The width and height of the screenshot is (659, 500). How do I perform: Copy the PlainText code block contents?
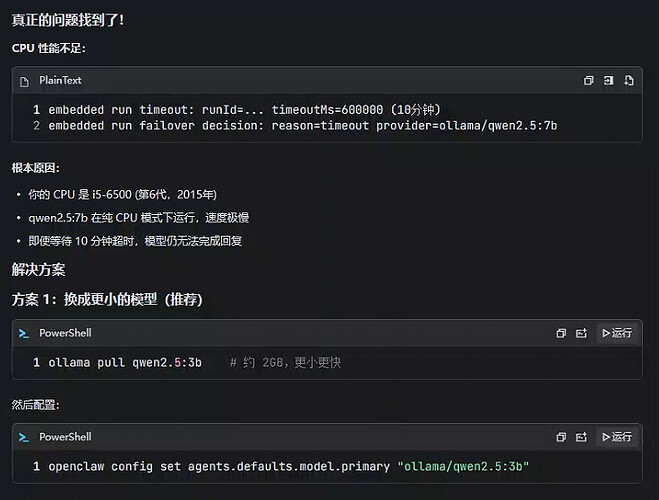pos(588,80)
